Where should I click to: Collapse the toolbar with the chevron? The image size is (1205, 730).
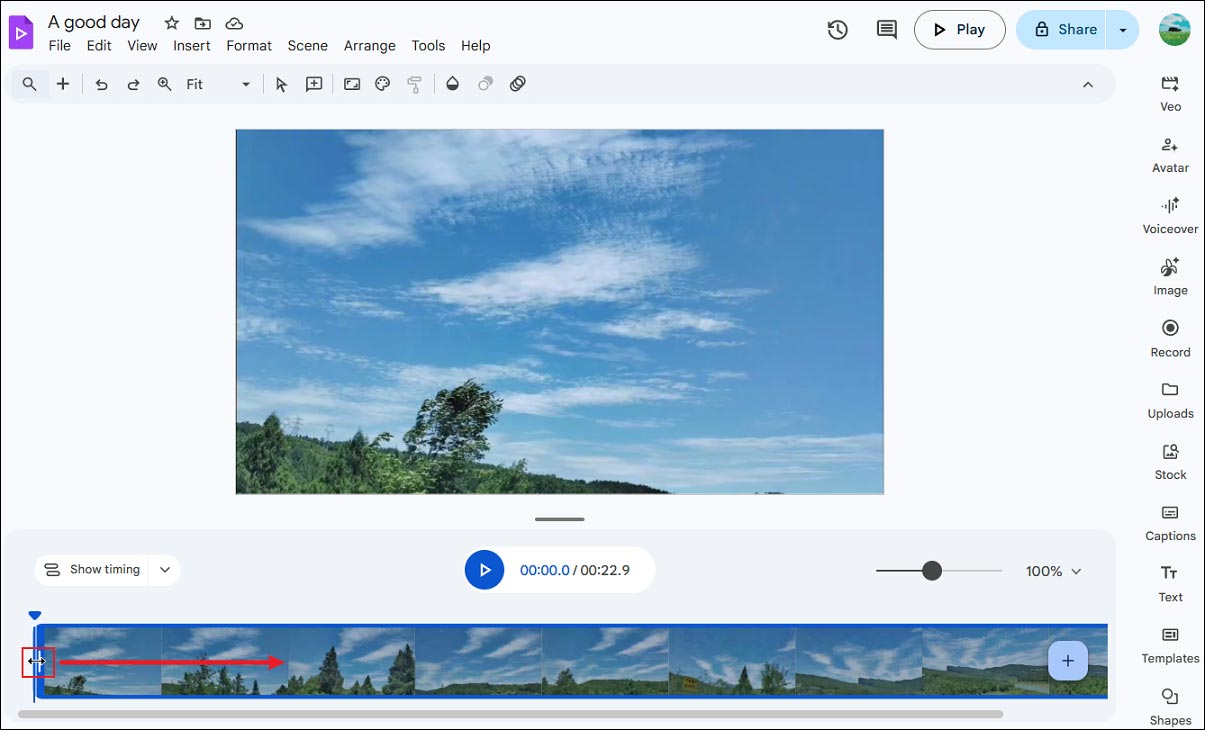pyautogui.click(x=1088, y=84)
